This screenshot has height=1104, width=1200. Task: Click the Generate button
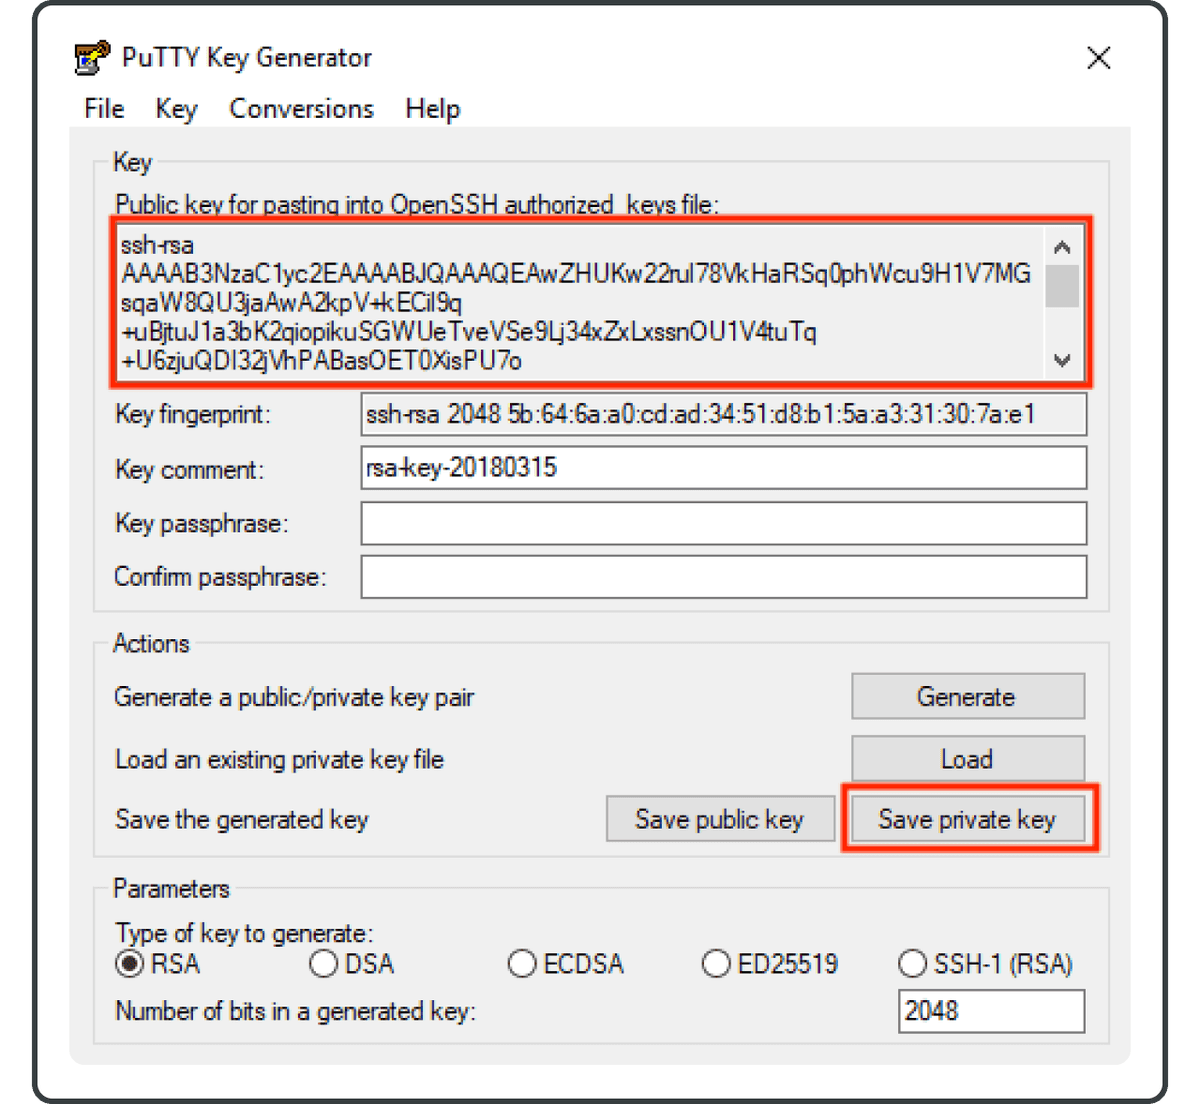tap(968, 696)
